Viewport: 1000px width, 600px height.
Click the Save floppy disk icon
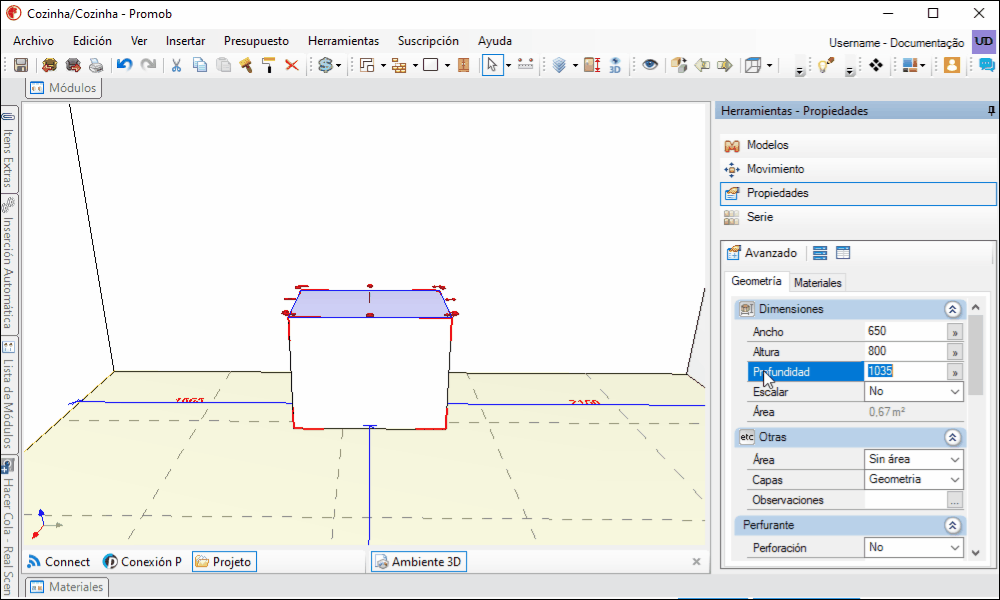coord(20,65)
